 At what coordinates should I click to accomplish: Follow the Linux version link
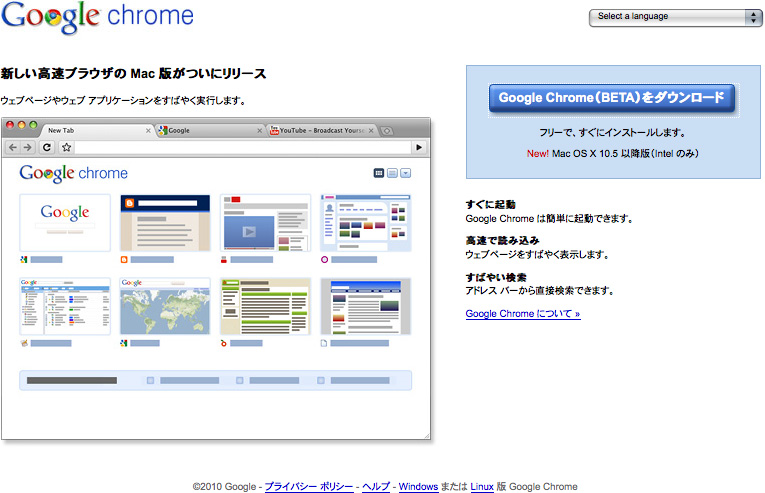point(482,487)
